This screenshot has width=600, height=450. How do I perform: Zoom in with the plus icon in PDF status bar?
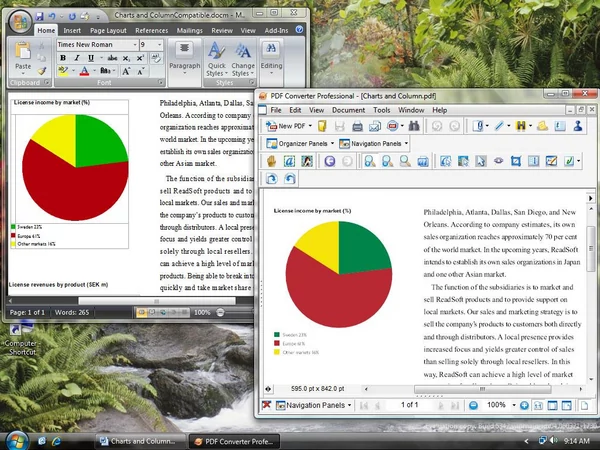point(524,405)
